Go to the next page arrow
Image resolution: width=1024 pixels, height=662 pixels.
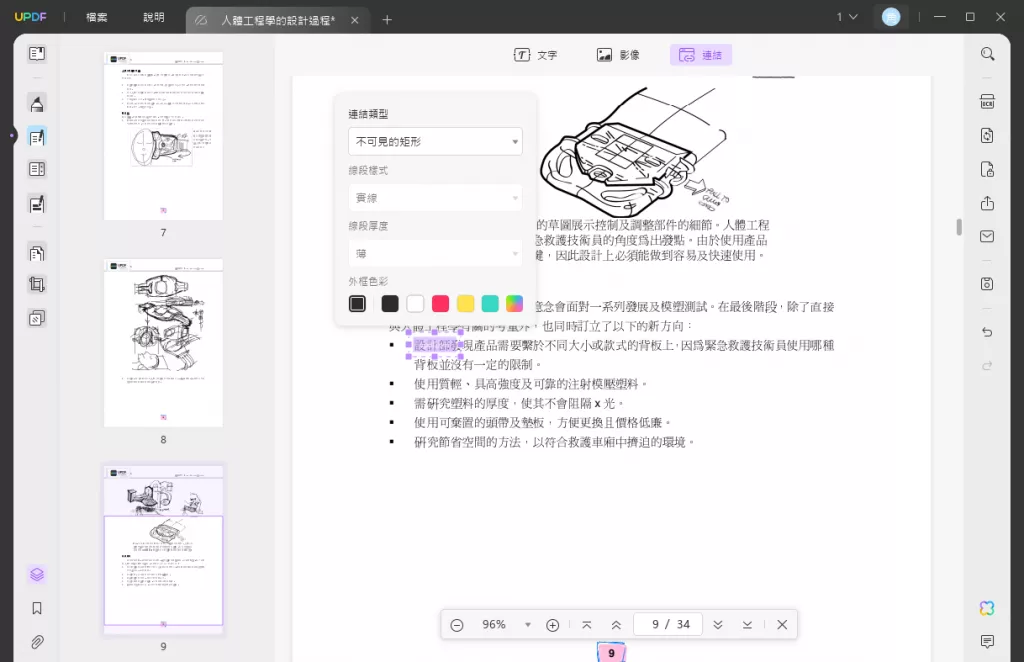click(718, 625)
